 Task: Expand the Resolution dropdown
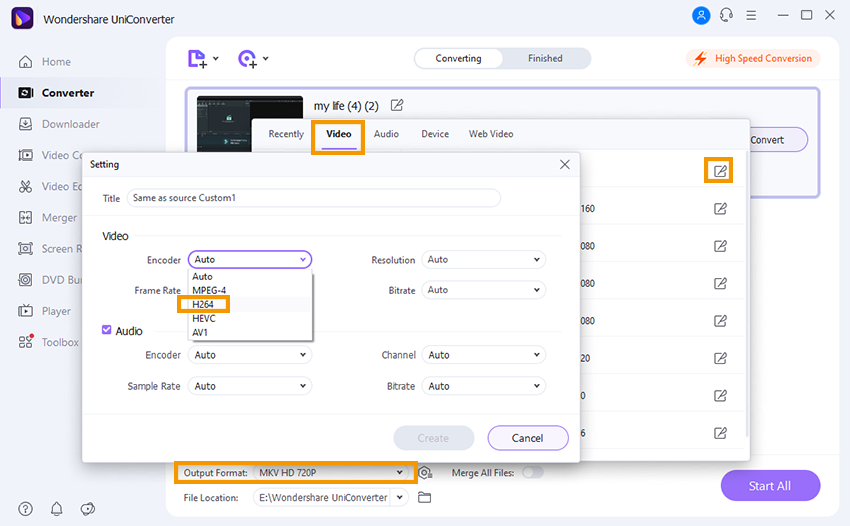click(x=484, y=260)
